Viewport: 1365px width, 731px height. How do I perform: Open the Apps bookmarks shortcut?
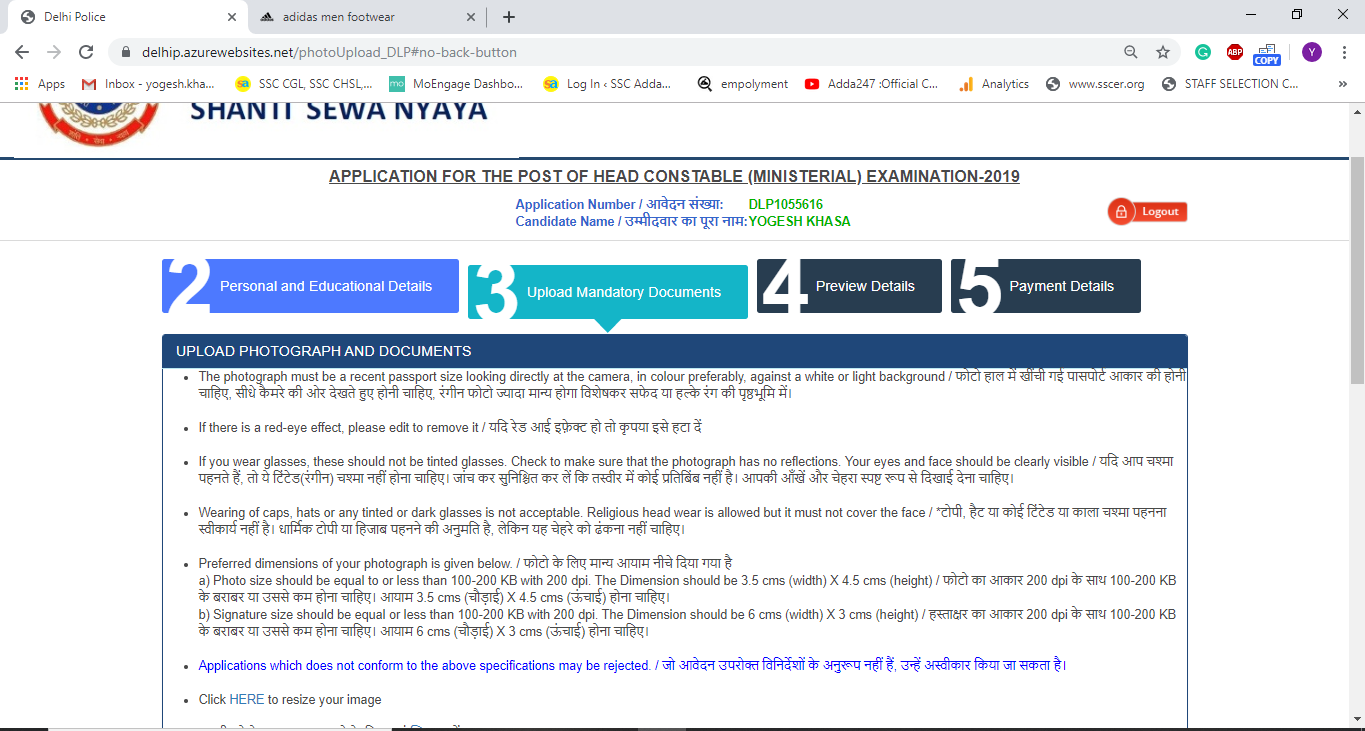pyautogui.click(x=40, y=84)
